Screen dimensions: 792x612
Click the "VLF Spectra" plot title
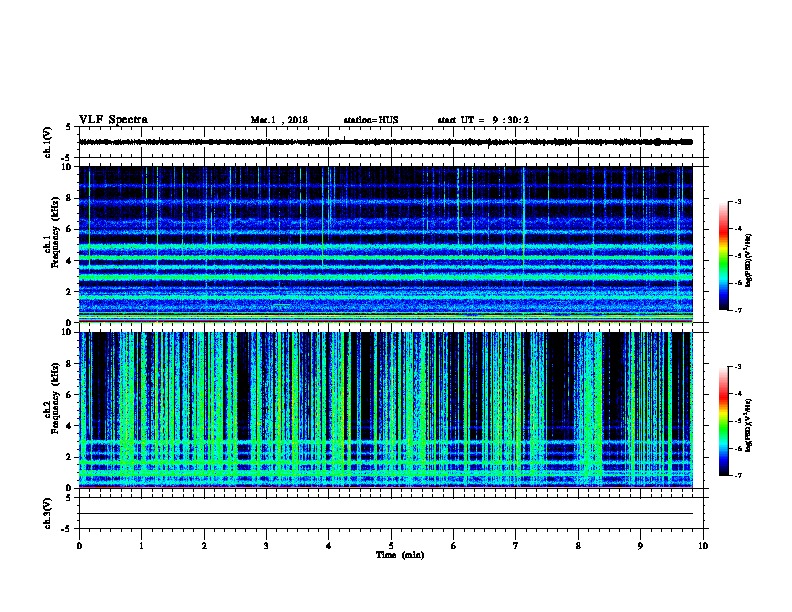pos(114,120)
